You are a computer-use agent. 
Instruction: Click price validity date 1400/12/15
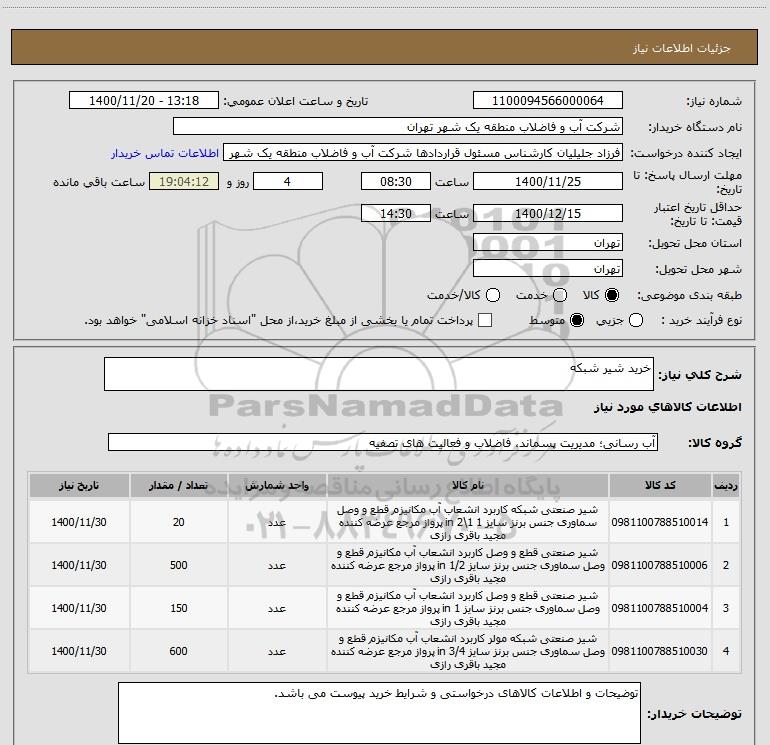pos(548,214)
